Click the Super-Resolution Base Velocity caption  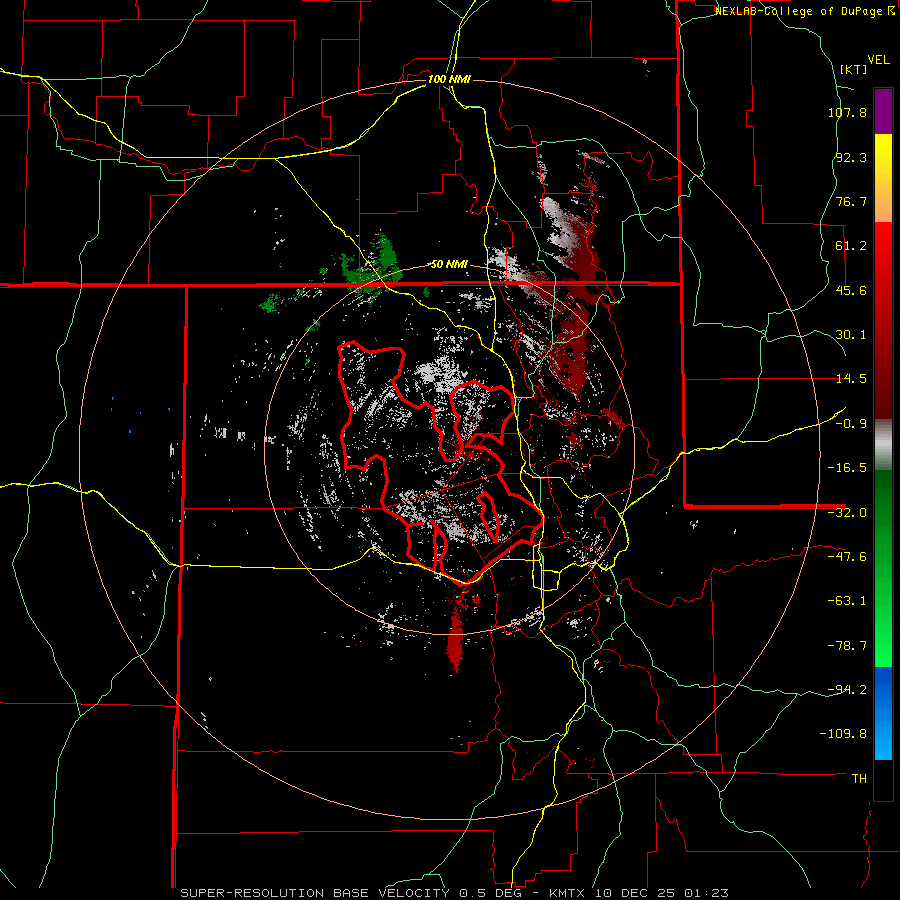point(454,893)
